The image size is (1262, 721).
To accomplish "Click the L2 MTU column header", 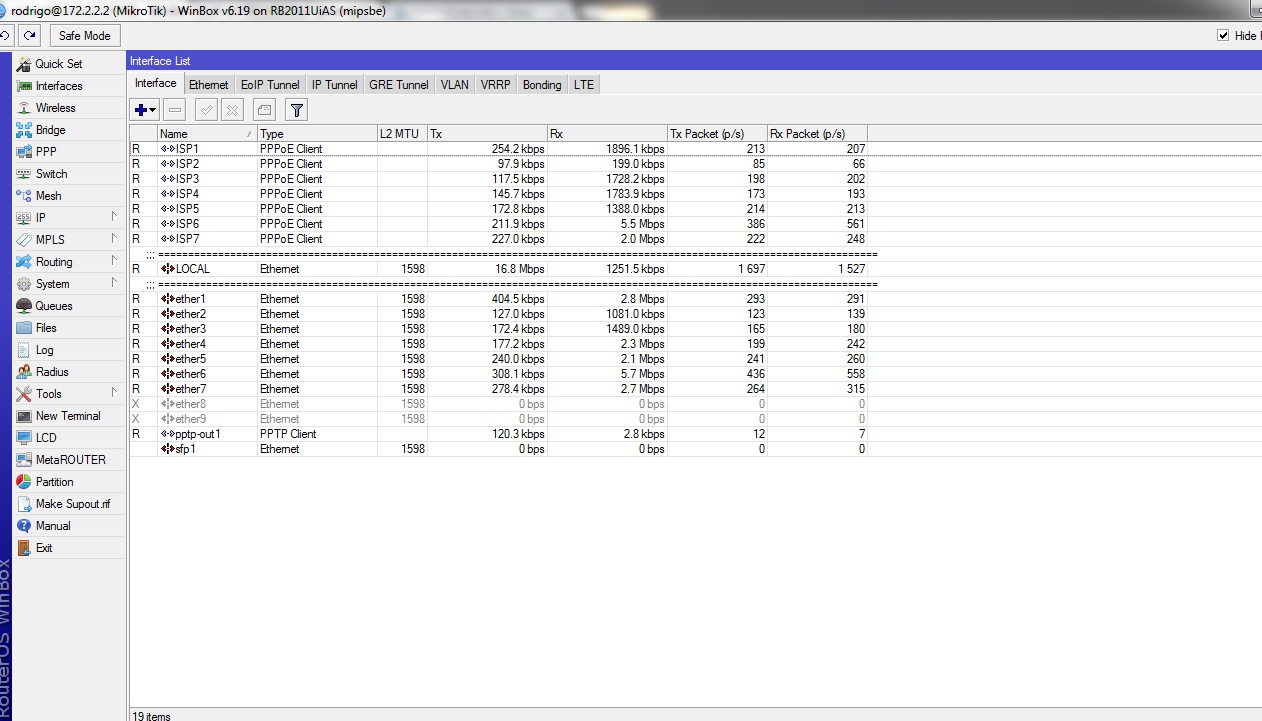I will coord(402,134).
